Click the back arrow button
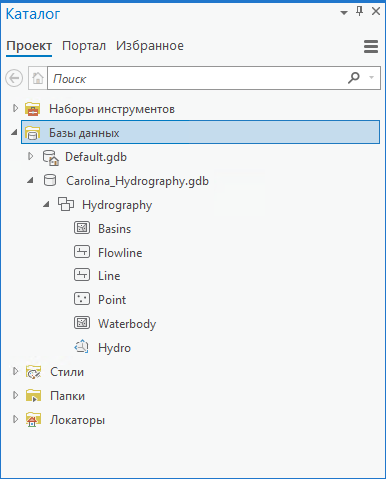386x479 pixels. [14, 78]
